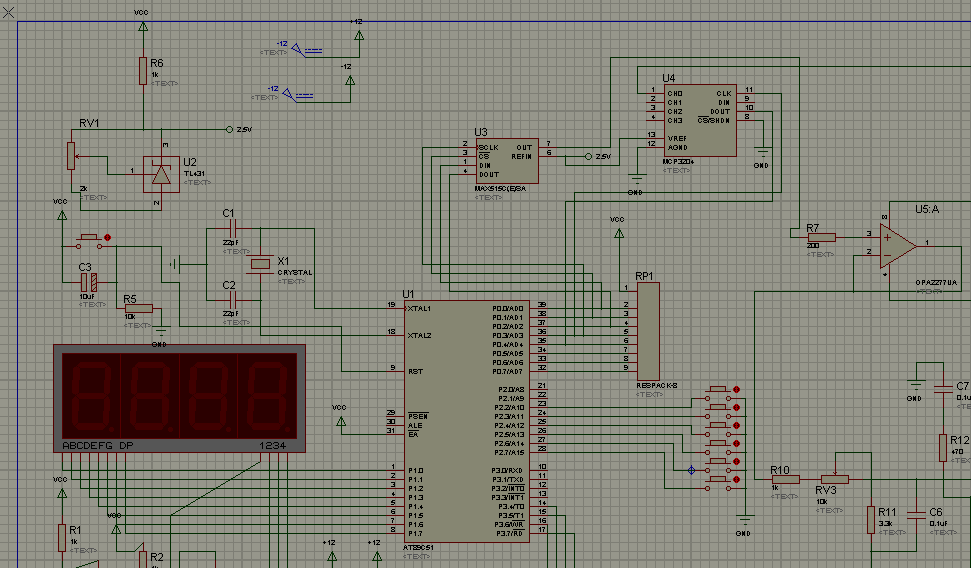Click the P1.0 pin label on U1

pyautogui.click(x=416, y=471)
